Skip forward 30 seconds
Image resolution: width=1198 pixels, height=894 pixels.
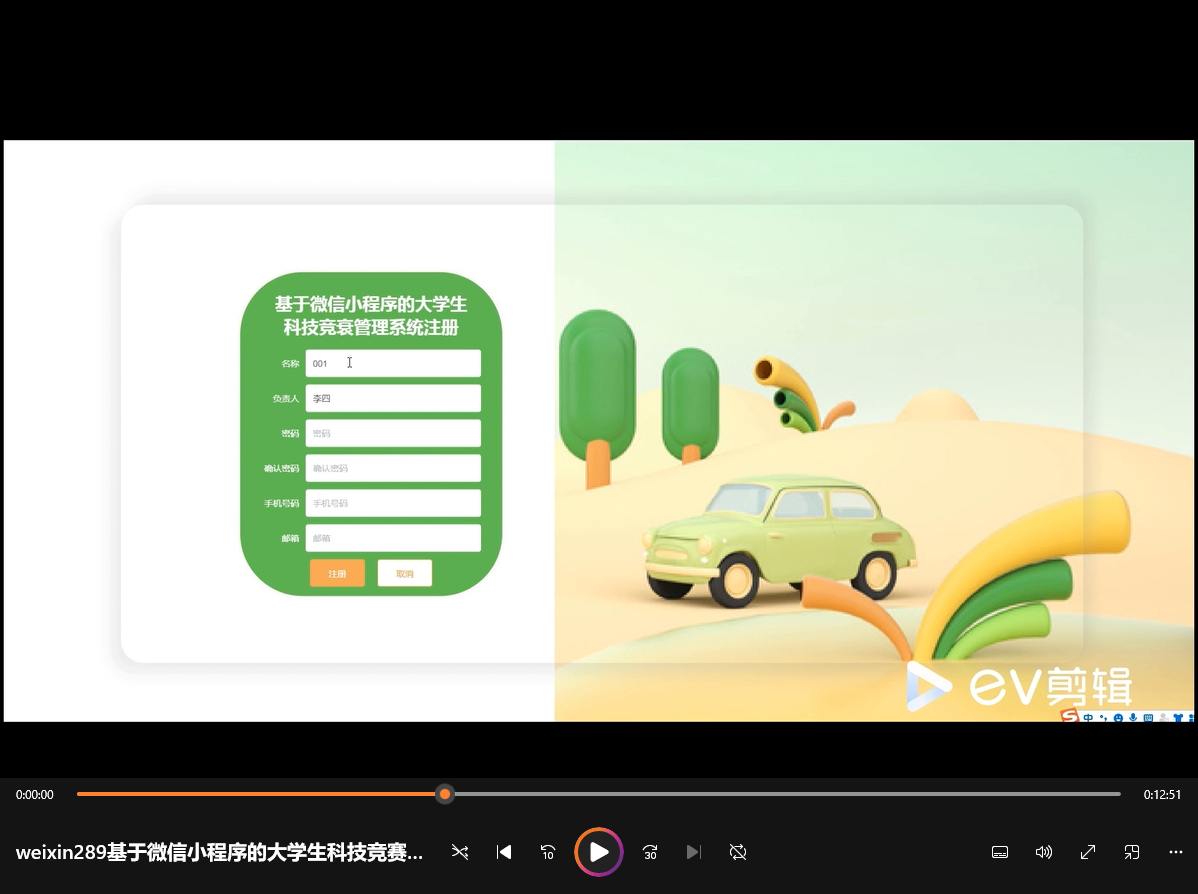click(650, 852)
